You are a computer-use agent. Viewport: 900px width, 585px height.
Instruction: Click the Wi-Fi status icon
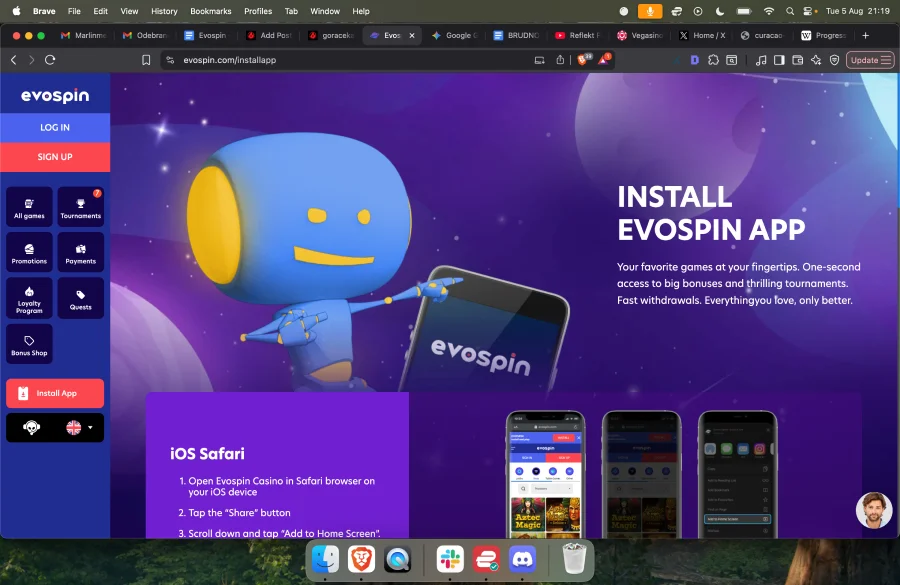click(769, 11)
